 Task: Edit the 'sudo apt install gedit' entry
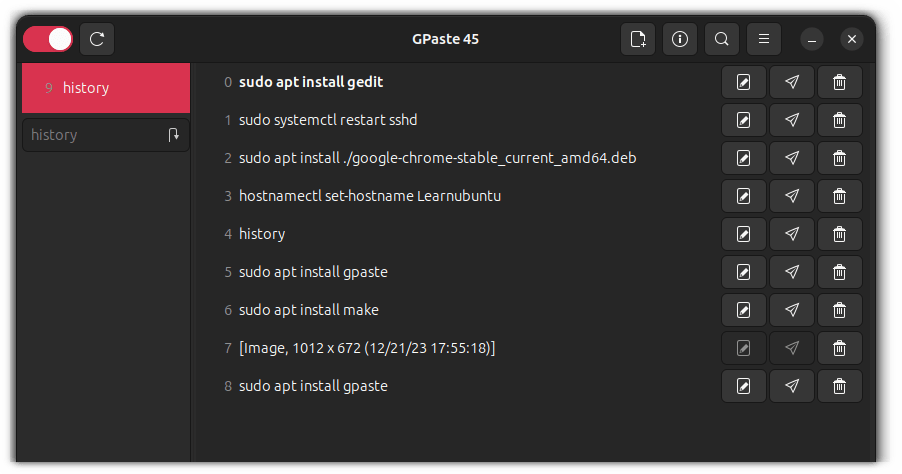[x=743, y=82]
